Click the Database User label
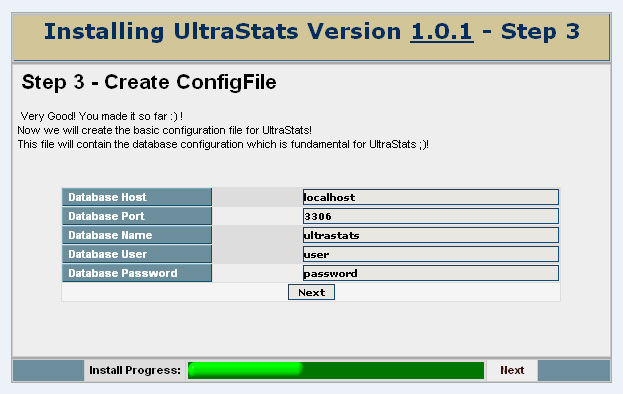The image size is (623, 394). tap(137, 254)
